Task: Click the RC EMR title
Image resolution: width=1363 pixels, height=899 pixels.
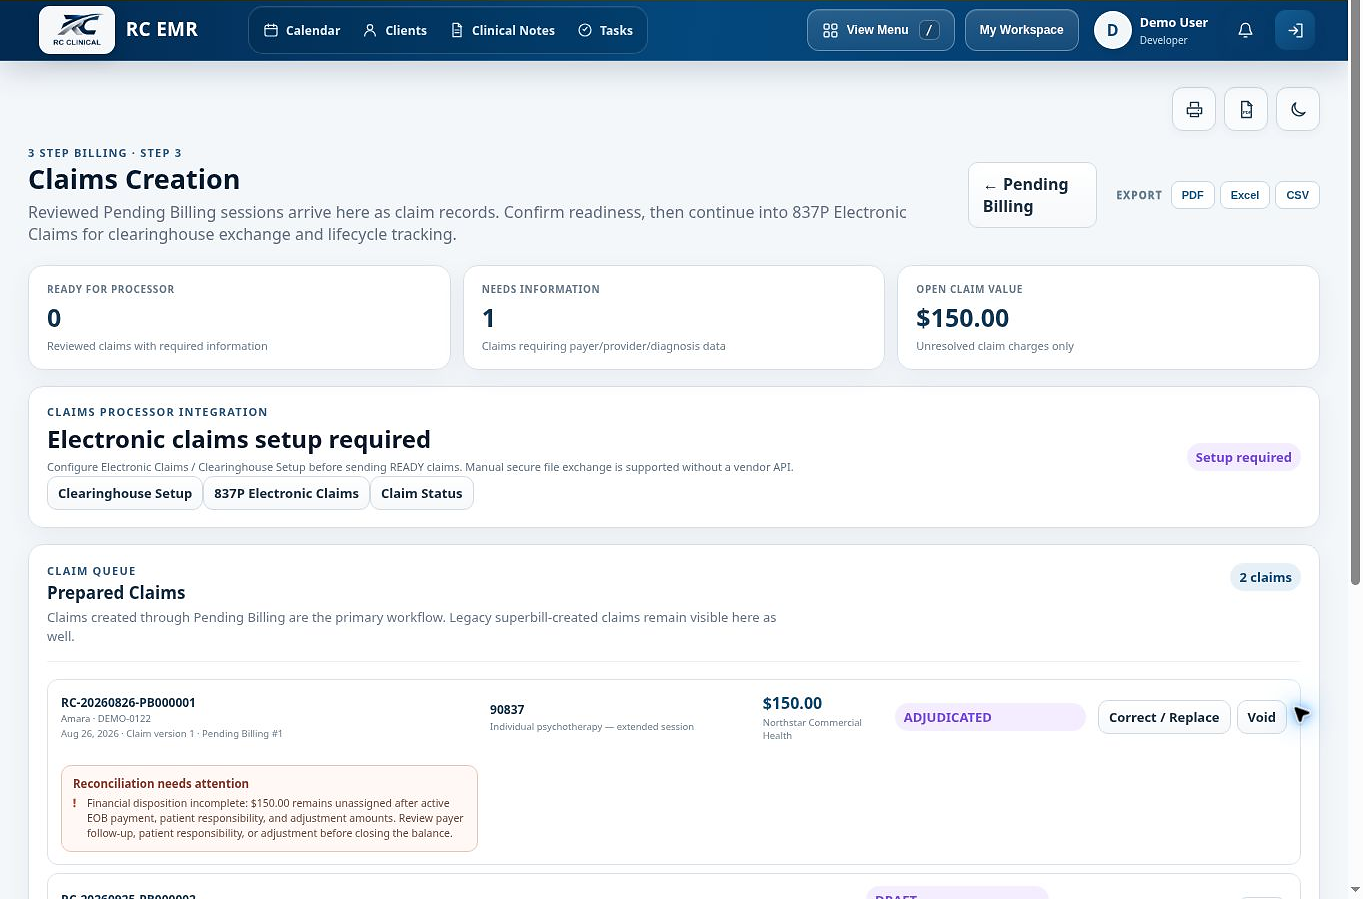Action: [x=162, y=30]
